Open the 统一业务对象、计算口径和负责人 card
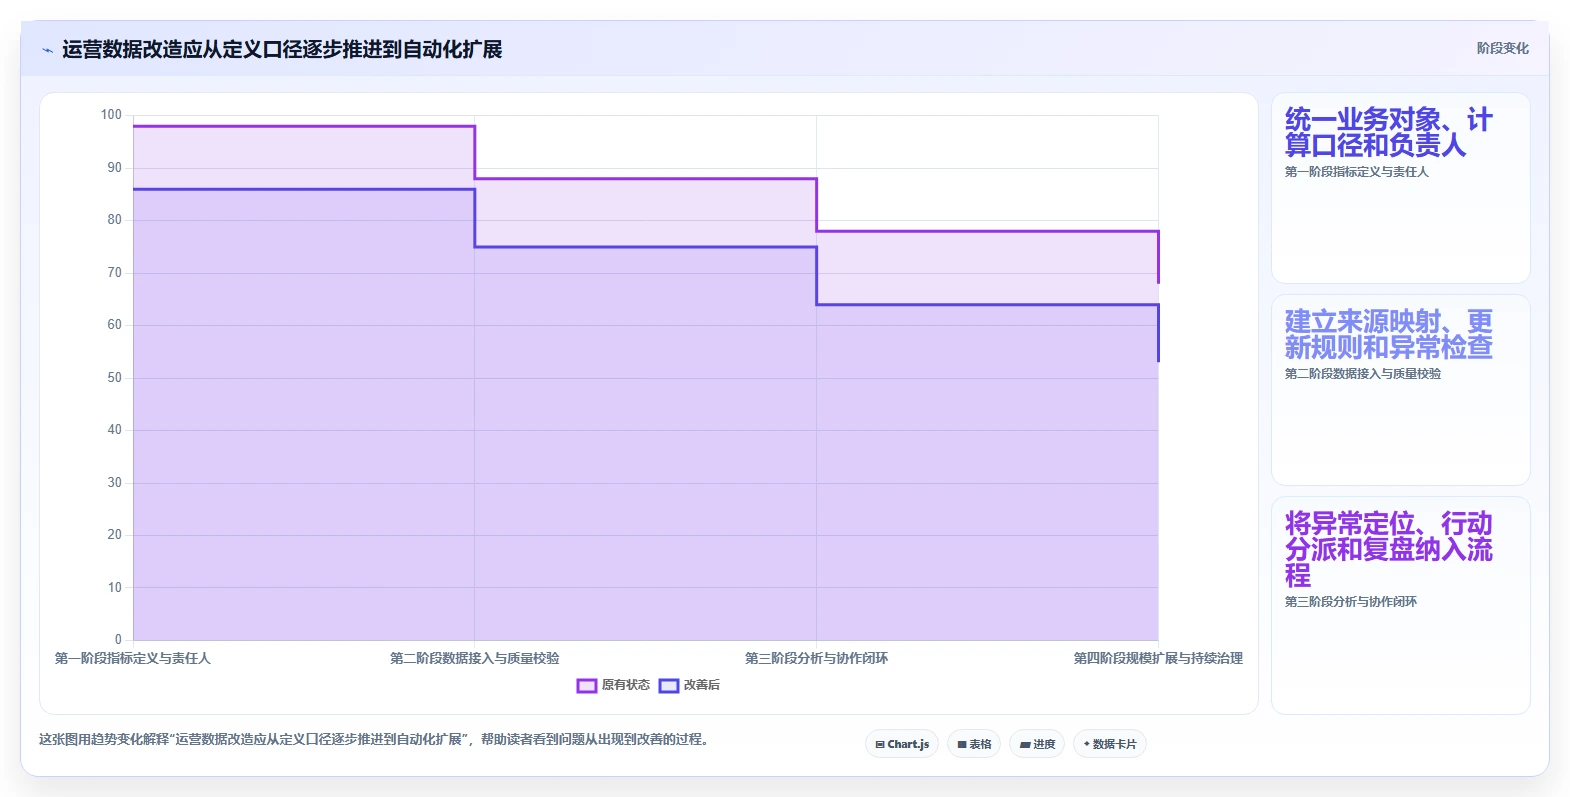The image size is (1570, 797). [x=1400, y=188]
